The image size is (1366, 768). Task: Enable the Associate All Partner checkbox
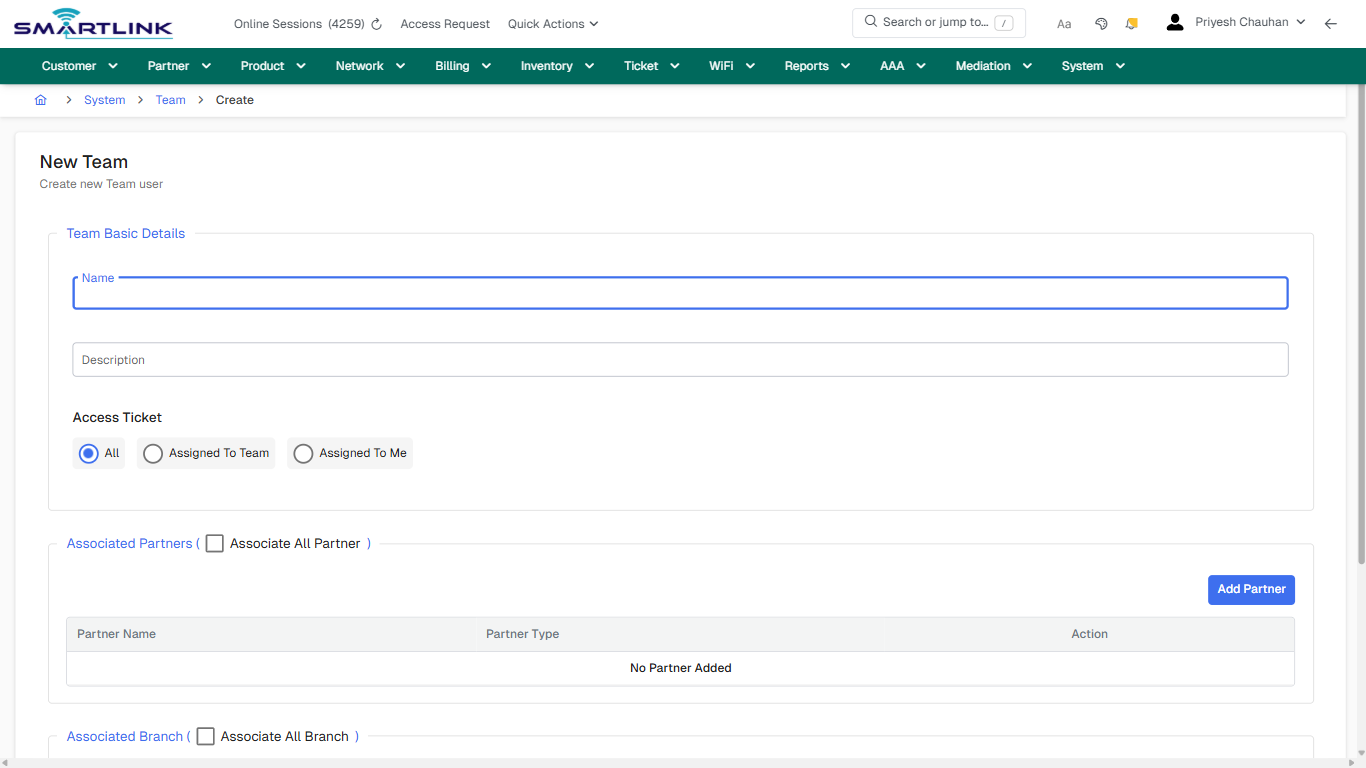click(214, 543)
